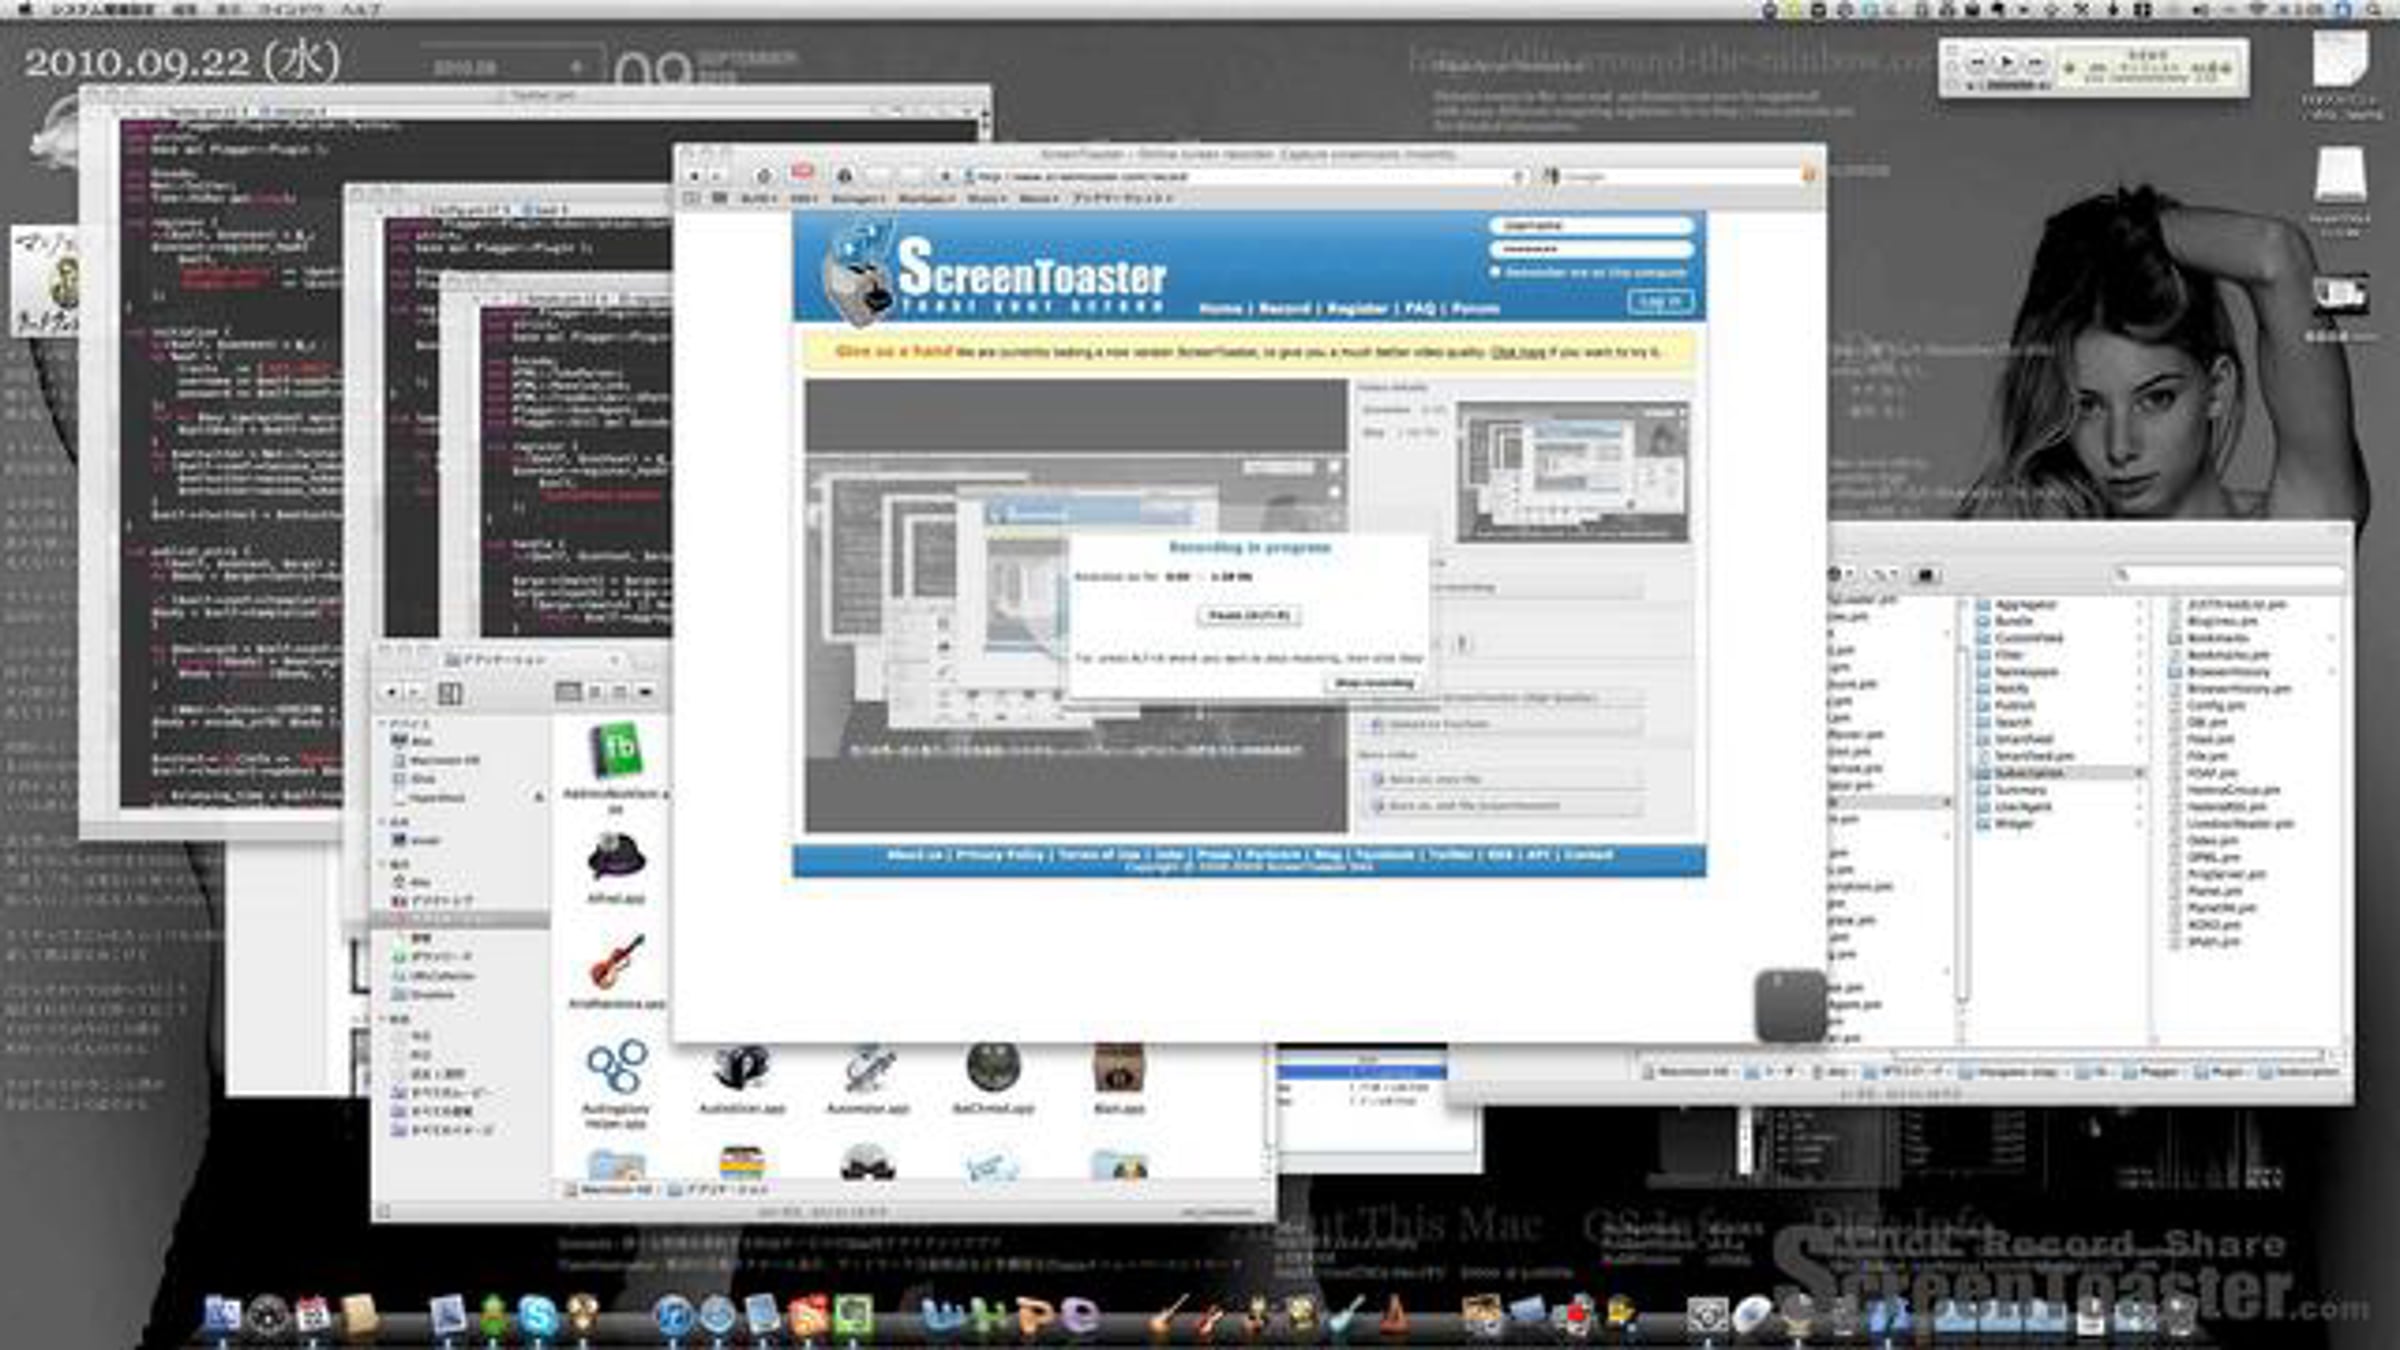Screen dimensions: 2400x1350
Task: Click the browser reload icon
Action: [764, 176]
